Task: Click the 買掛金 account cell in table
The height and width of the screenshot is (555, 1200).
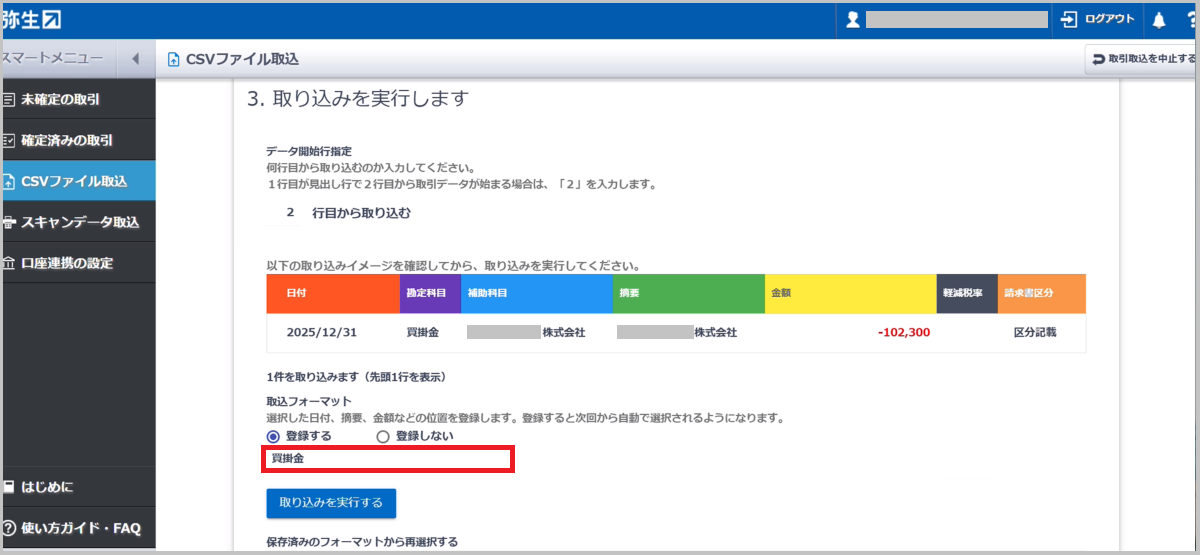Action: click(424, 332)
